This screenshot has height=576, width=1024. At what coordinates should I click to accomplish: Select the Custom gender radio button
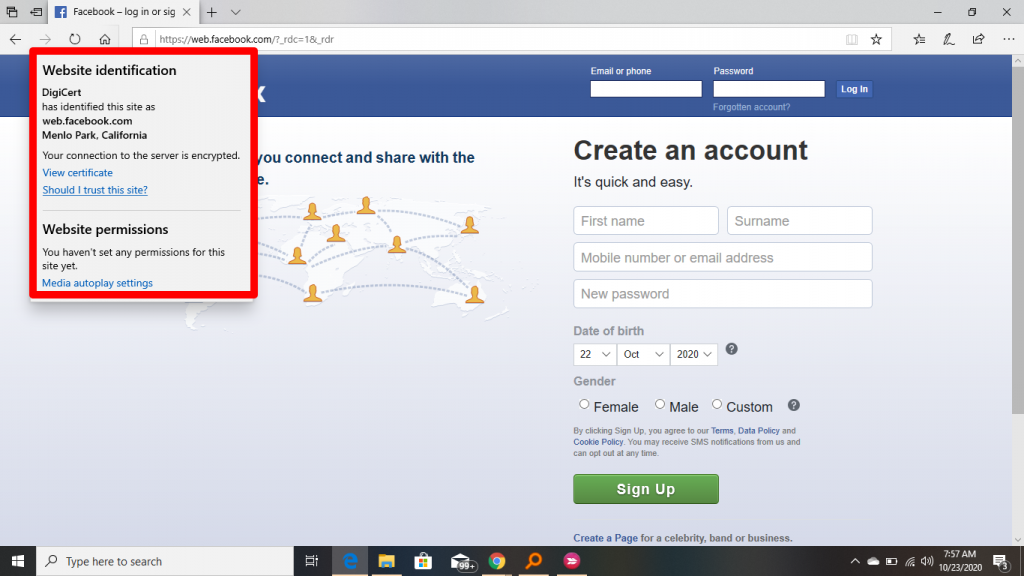click(717, 405)
